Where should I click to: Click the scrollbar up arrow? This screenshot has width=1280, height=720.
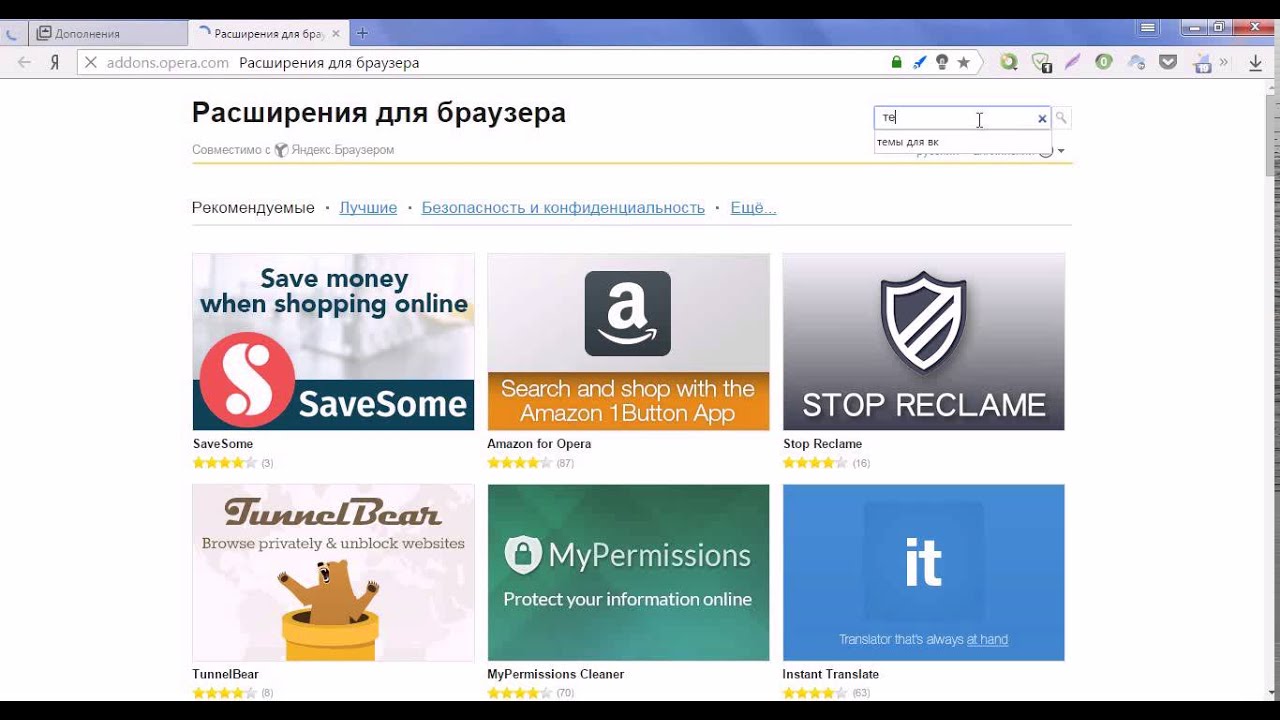[x=1272, y=87]
